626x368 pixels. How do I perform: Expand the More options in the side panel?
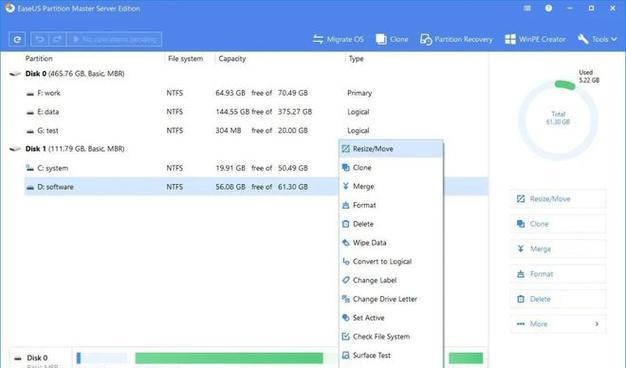click(x=558, y=324)
